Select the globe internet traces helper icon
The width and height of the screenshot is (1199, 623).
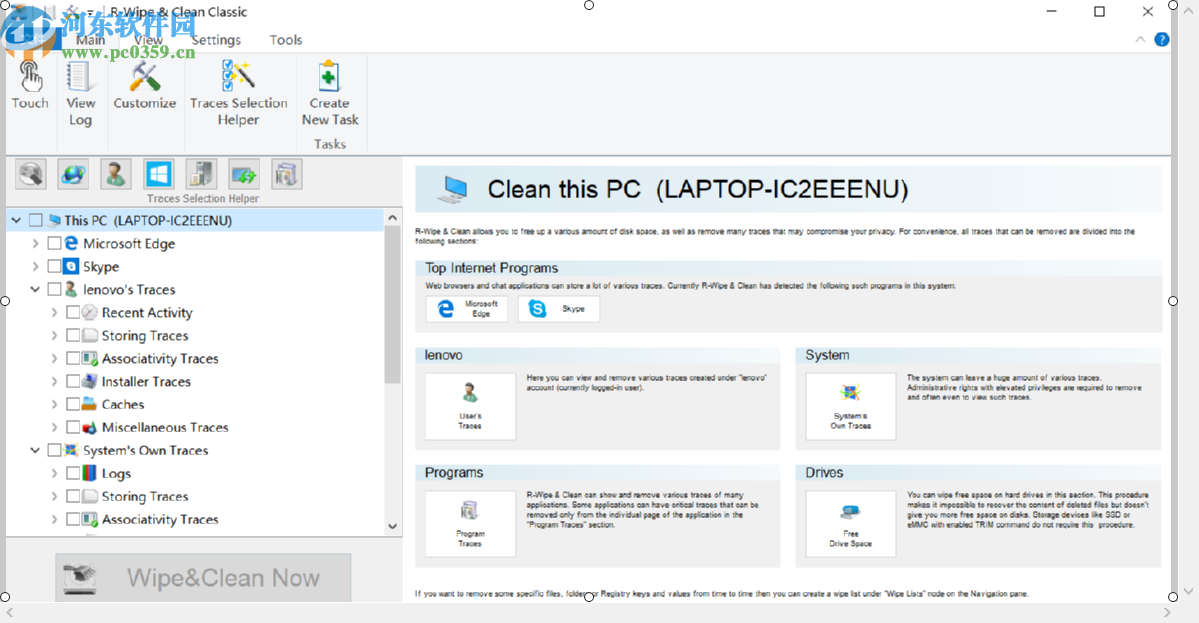[73, 174]
